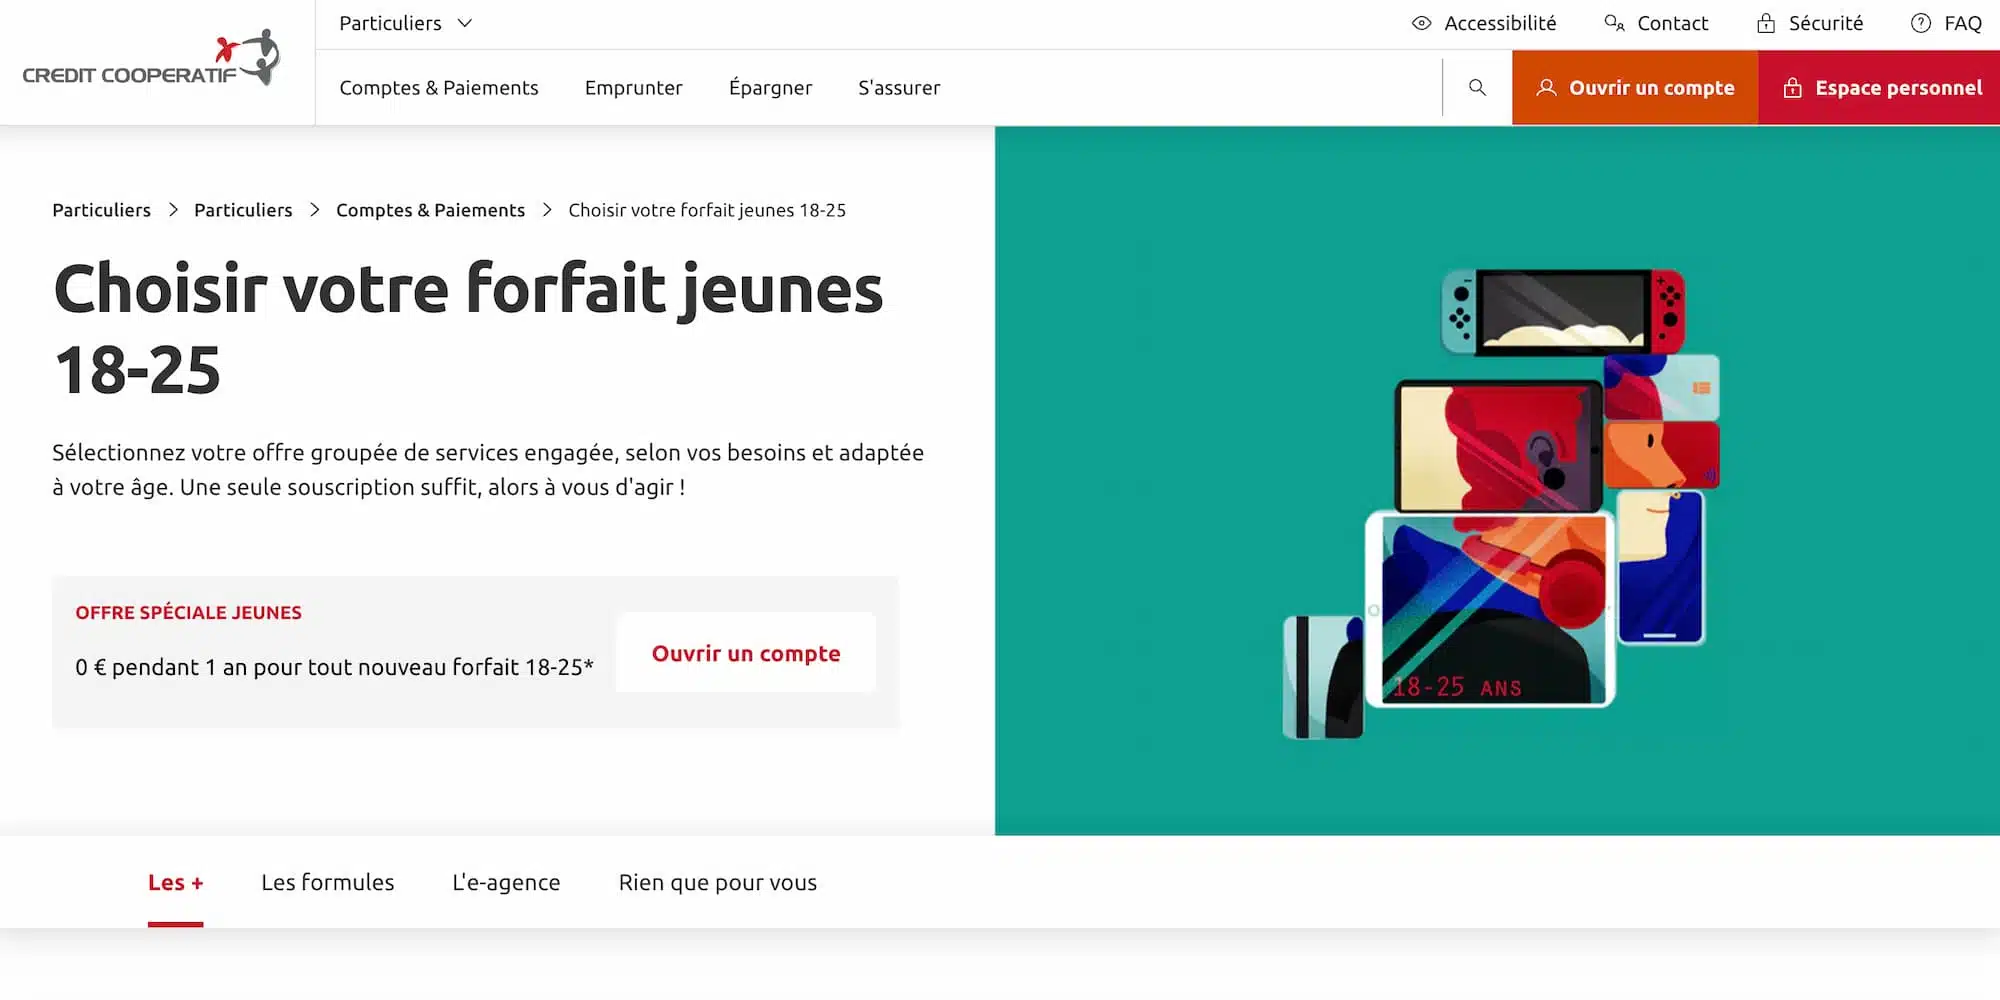Open the L'e-agence tab
Viewport: 2000px width, 1000px height.
tap(506, 882)
